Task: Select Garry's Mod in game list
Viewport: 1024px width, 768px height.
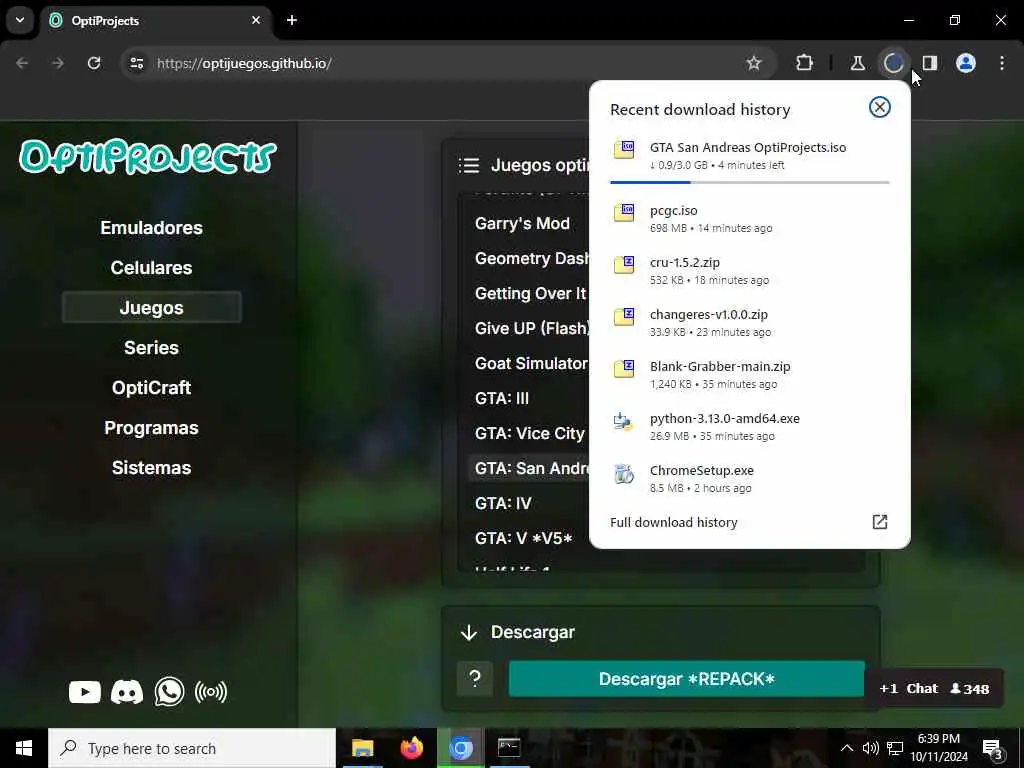Action: (x=522, y=223)
